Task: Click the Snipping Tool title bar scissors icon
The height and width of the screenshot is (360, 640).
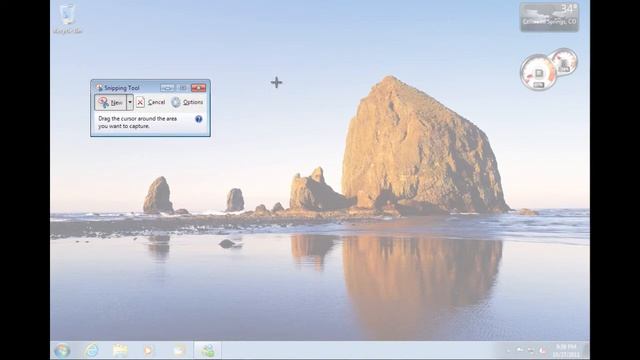Action: tap(99, 88)
